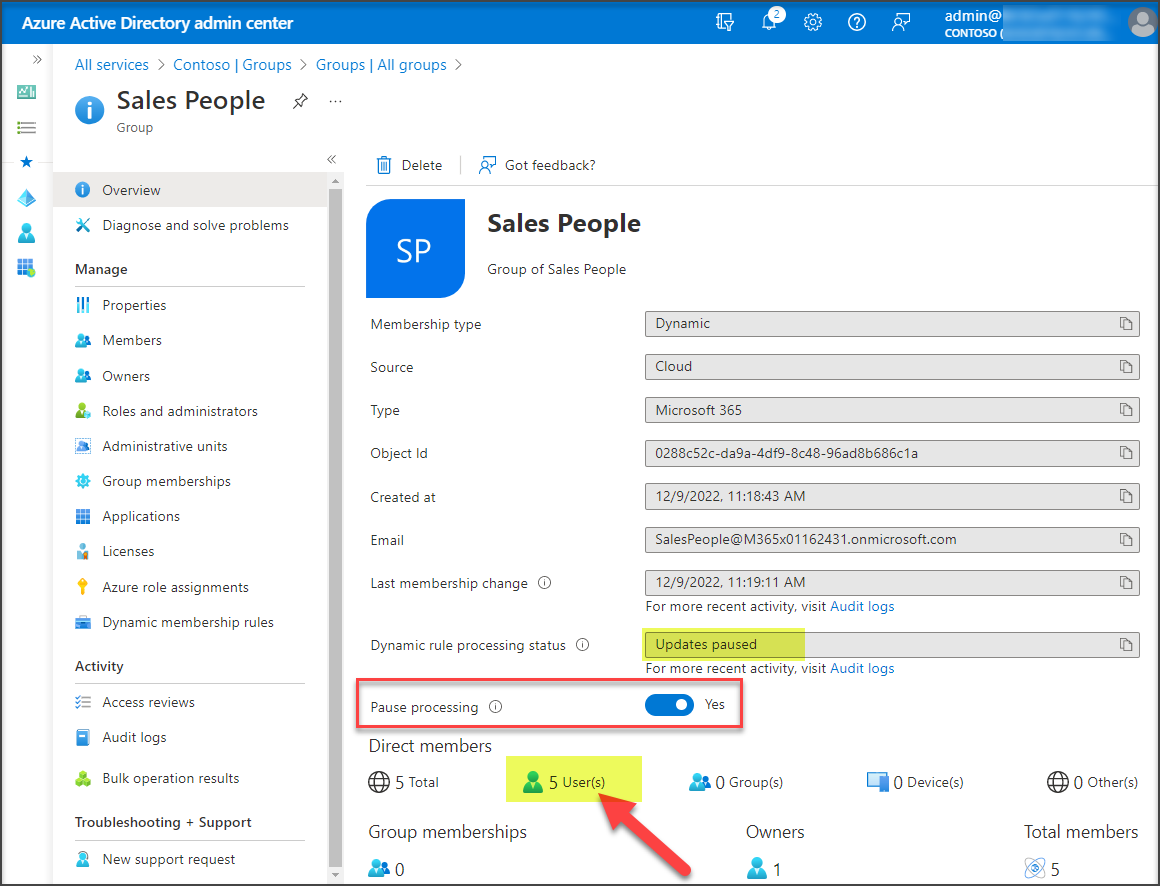The width and height of the screenshot is (1160, 886).
Task: Copy the Object Id value
Action: coord(1126,453)
